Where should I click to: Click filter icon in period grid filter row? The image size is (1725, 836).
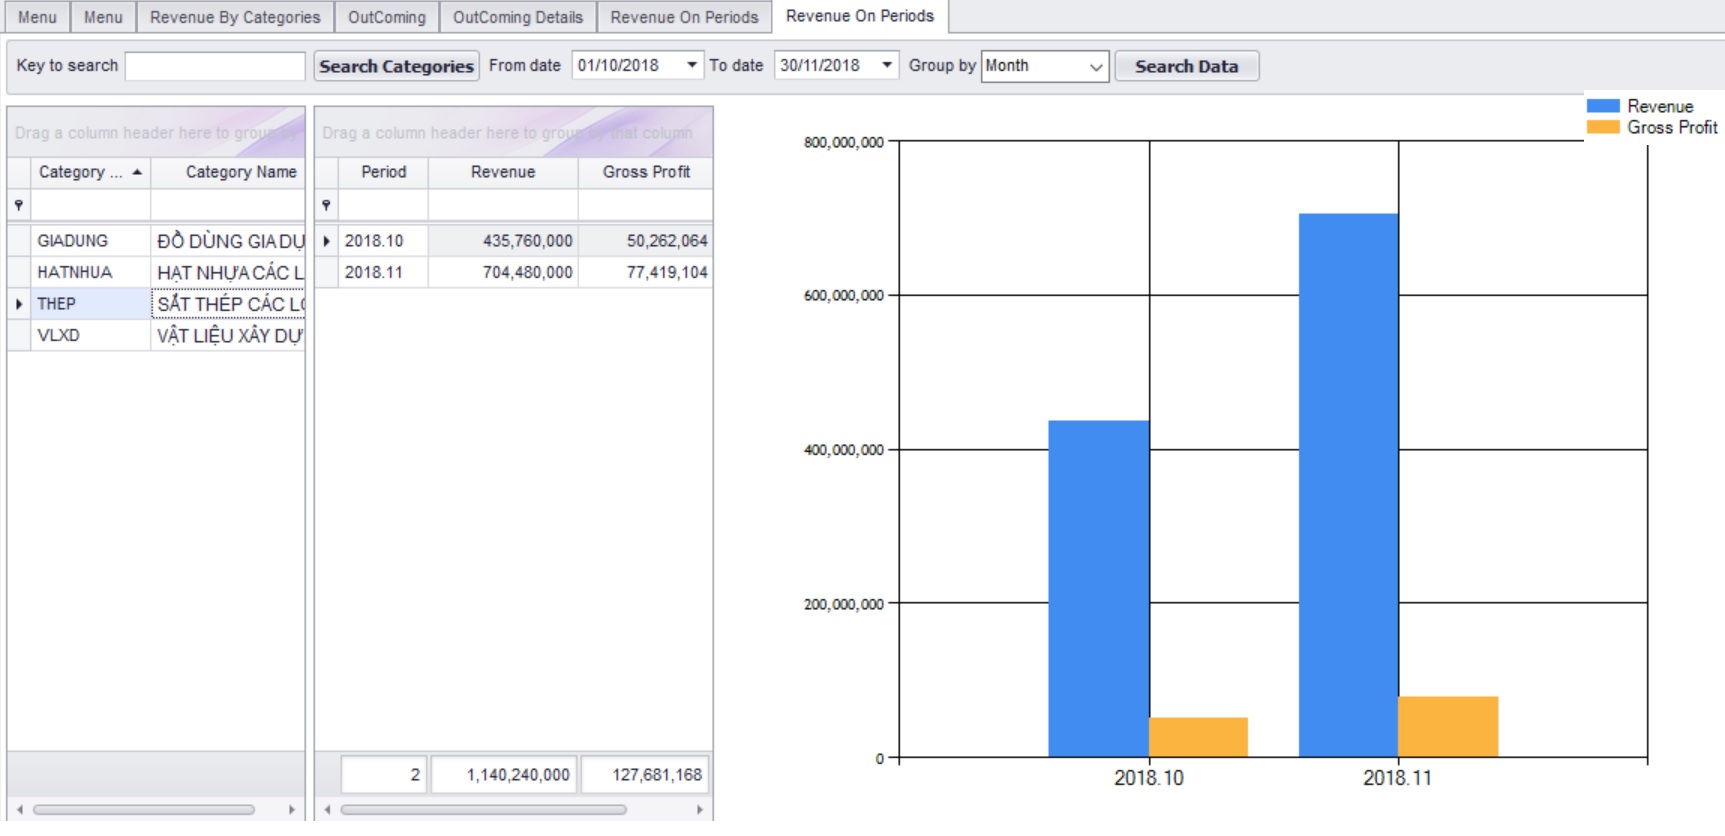[326, 205]
